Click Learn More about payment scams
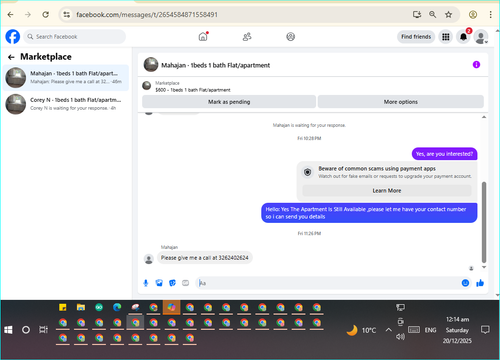 387,191
